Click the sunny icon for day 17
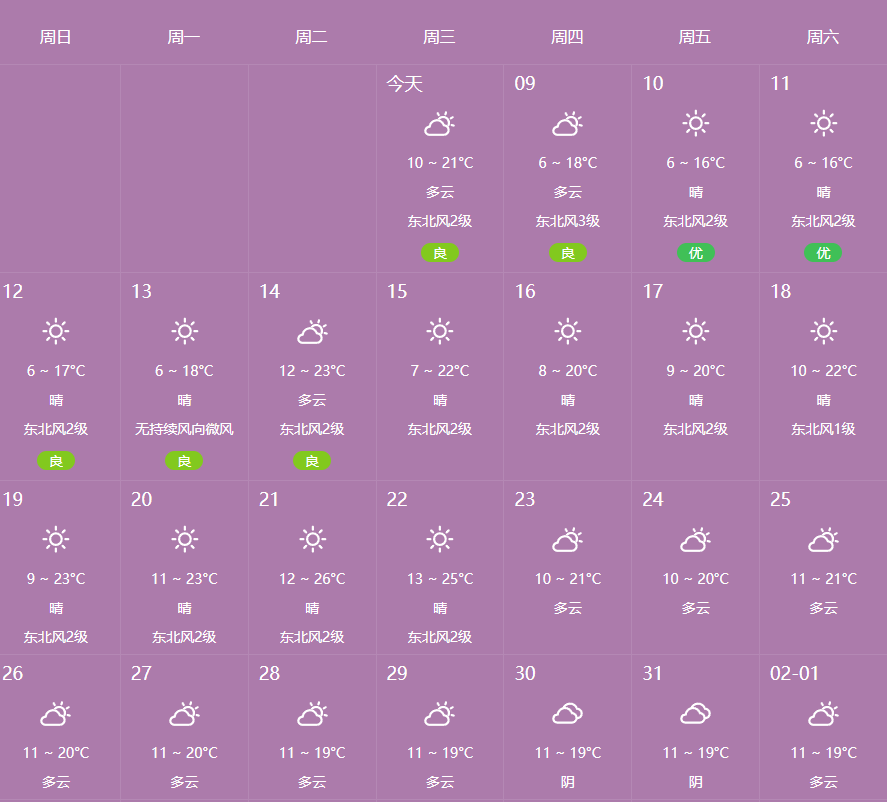 point(696,331)
